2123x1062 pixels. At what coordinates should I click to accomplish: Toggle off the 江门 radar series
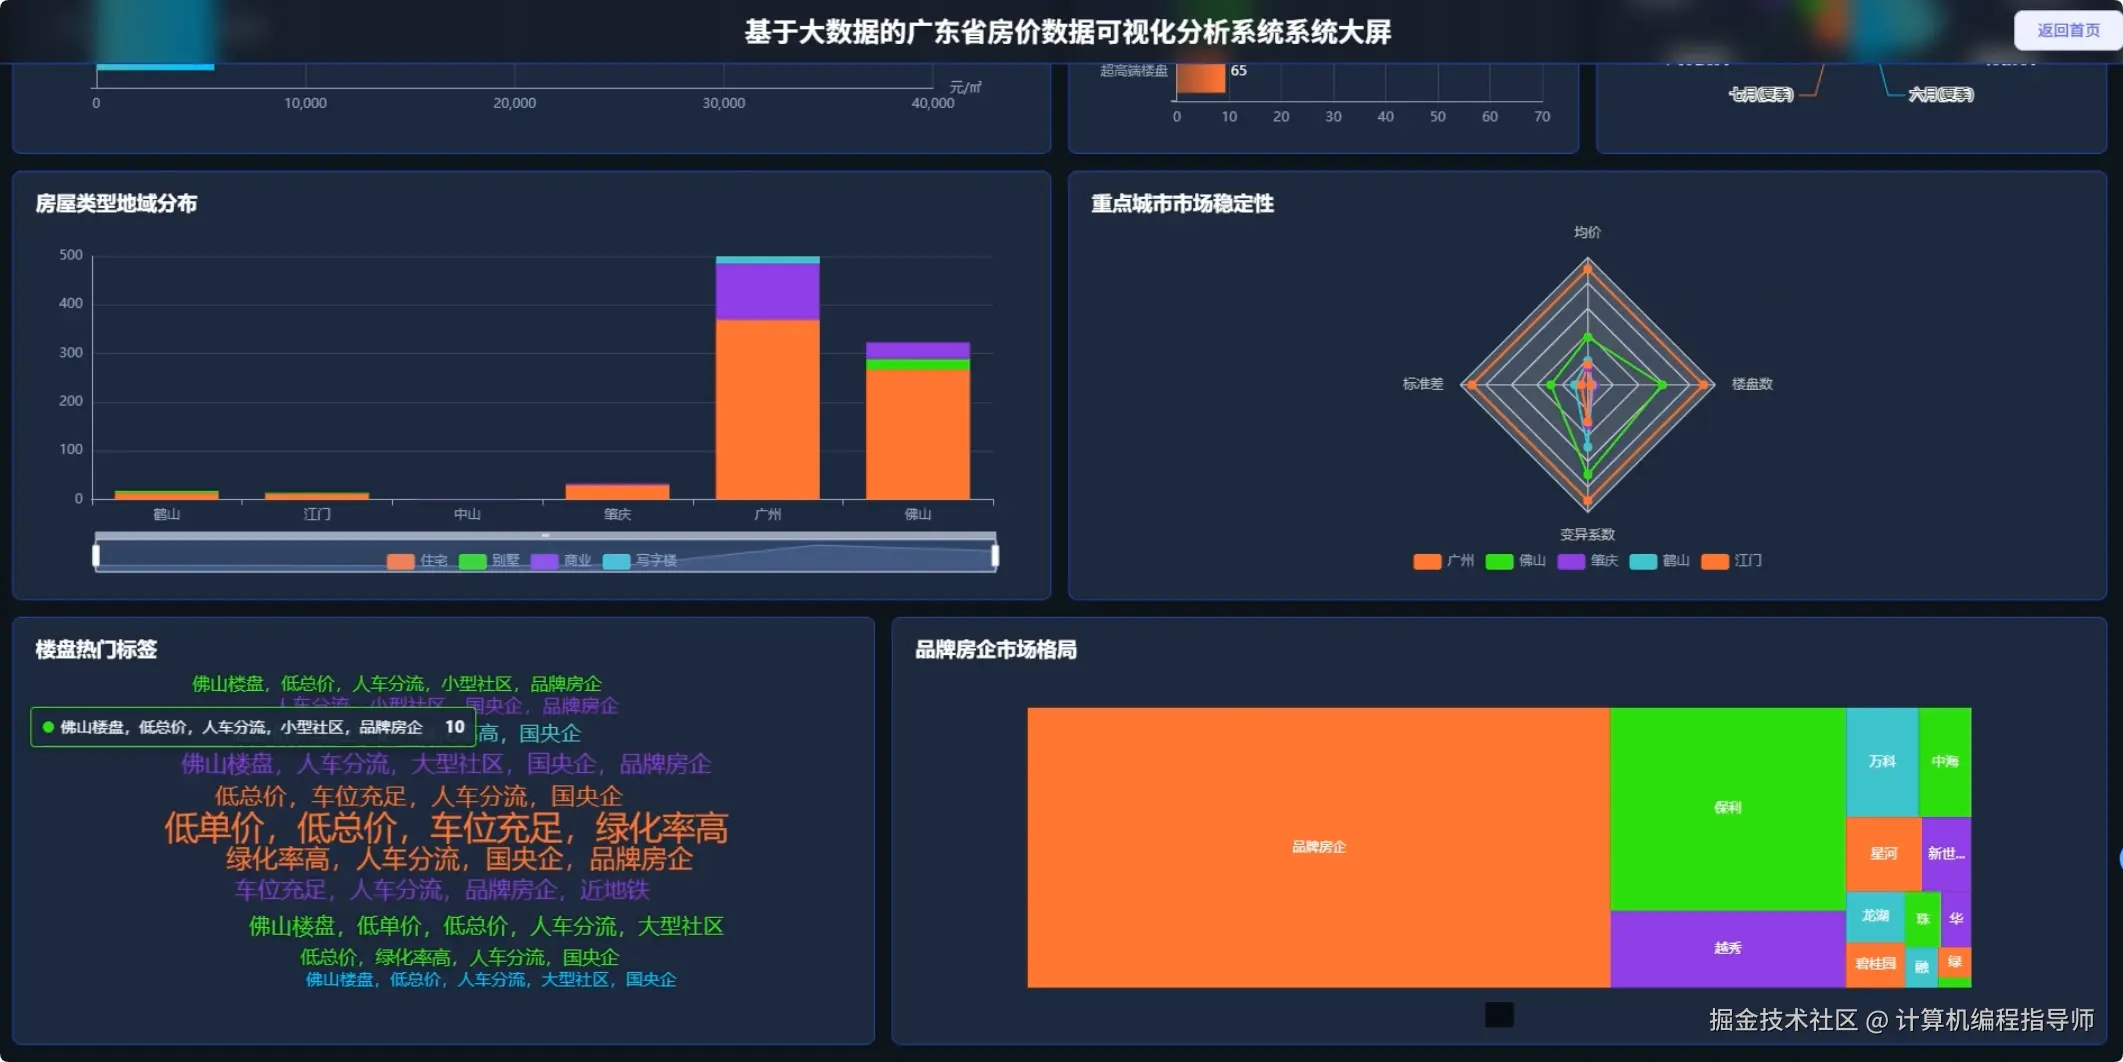click(x=1716, y=561)
